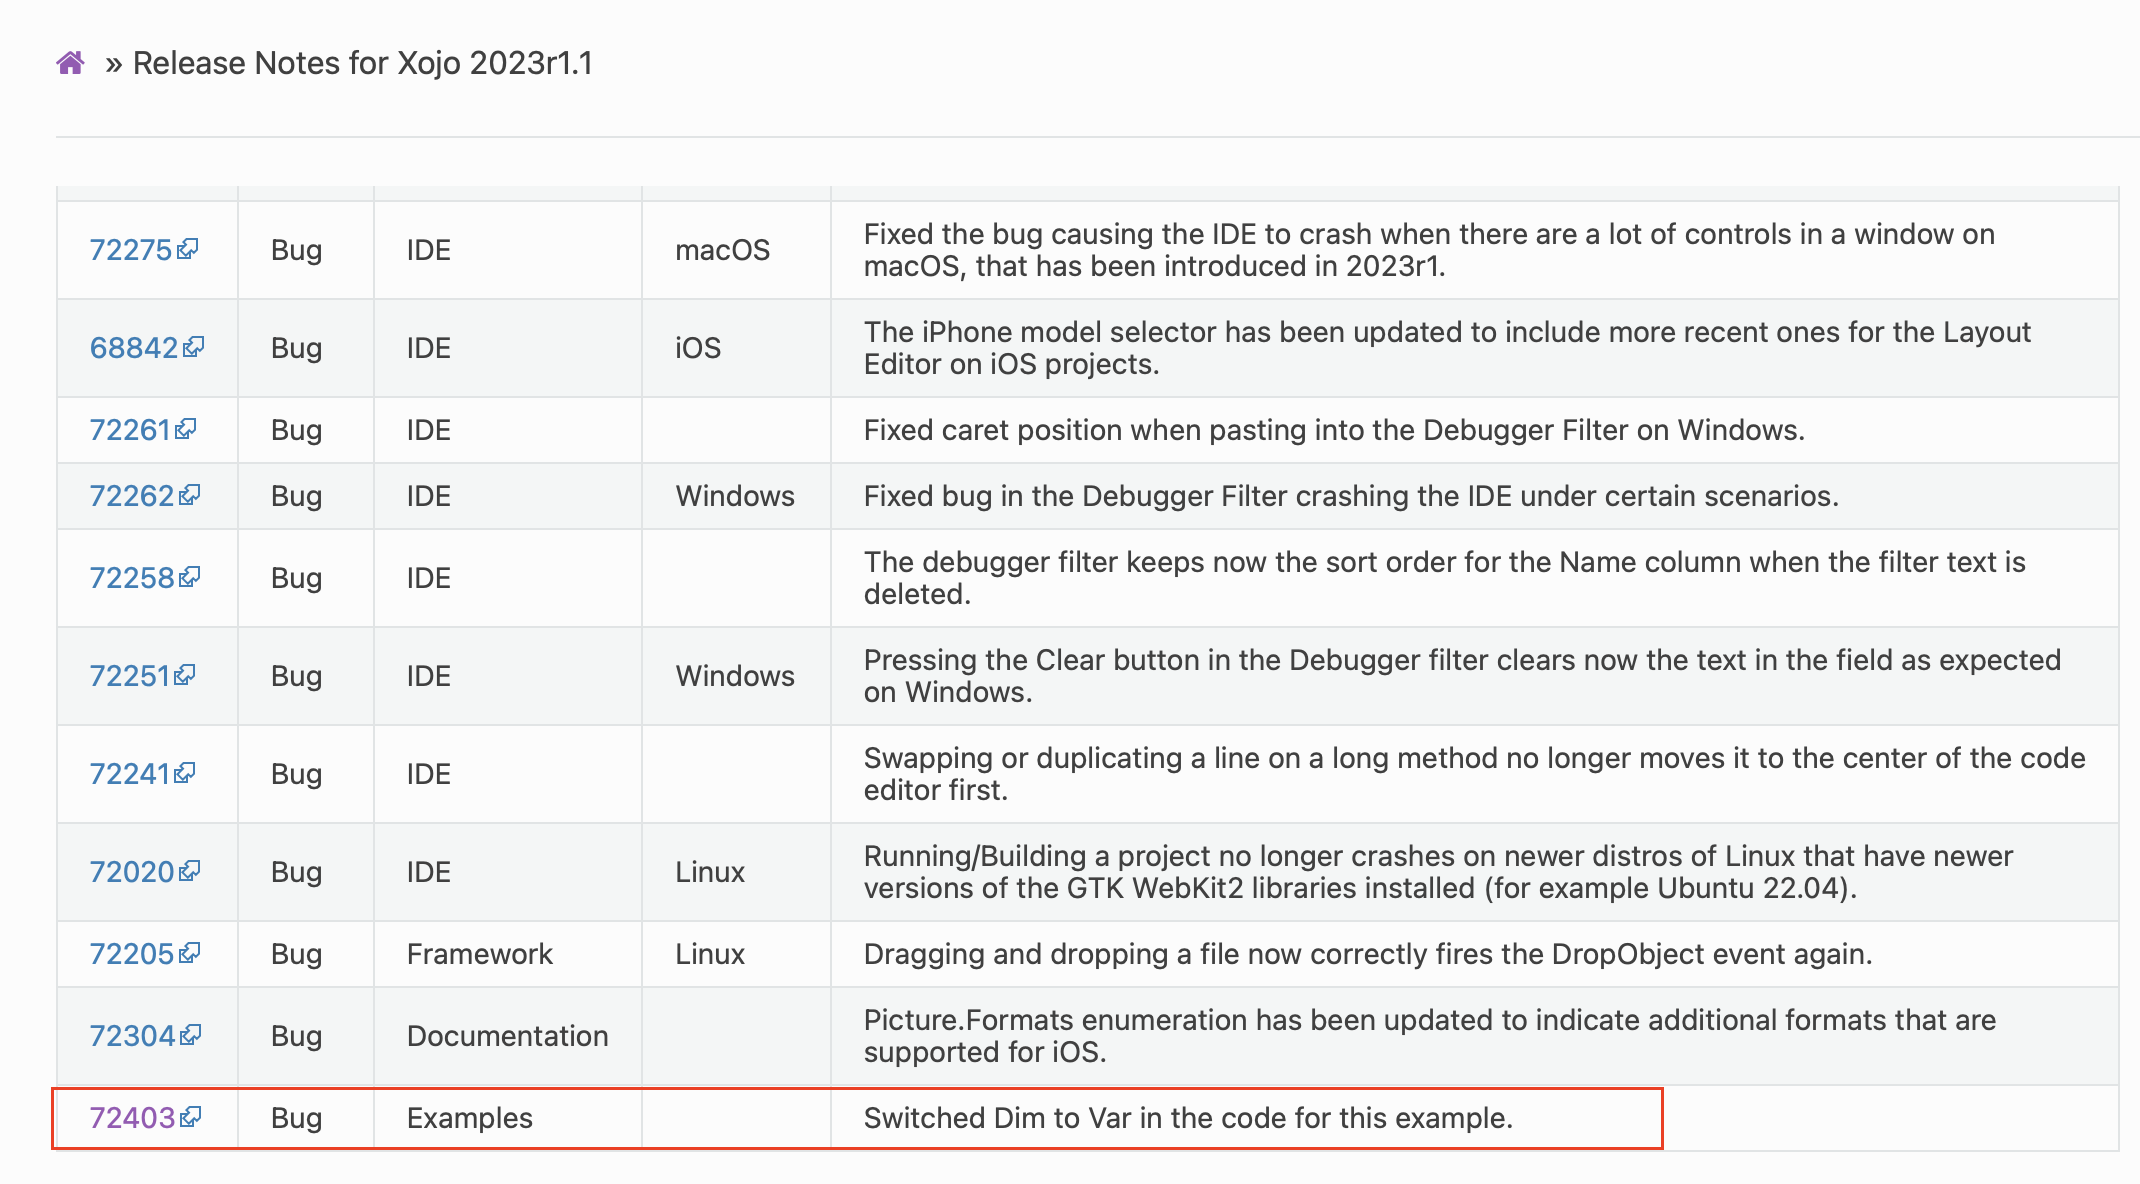Screen dimensions: 2140x1184
Task: Open issue 72403 link
Action: tap(133, 1118)
